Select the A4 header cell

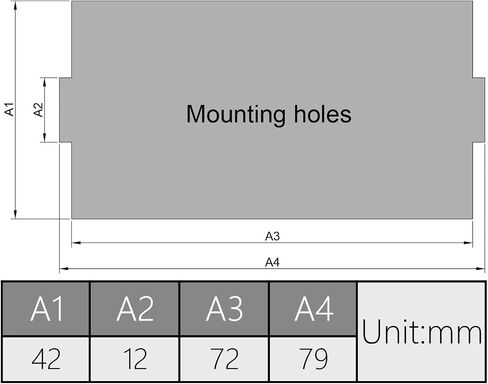click(313, 309)
